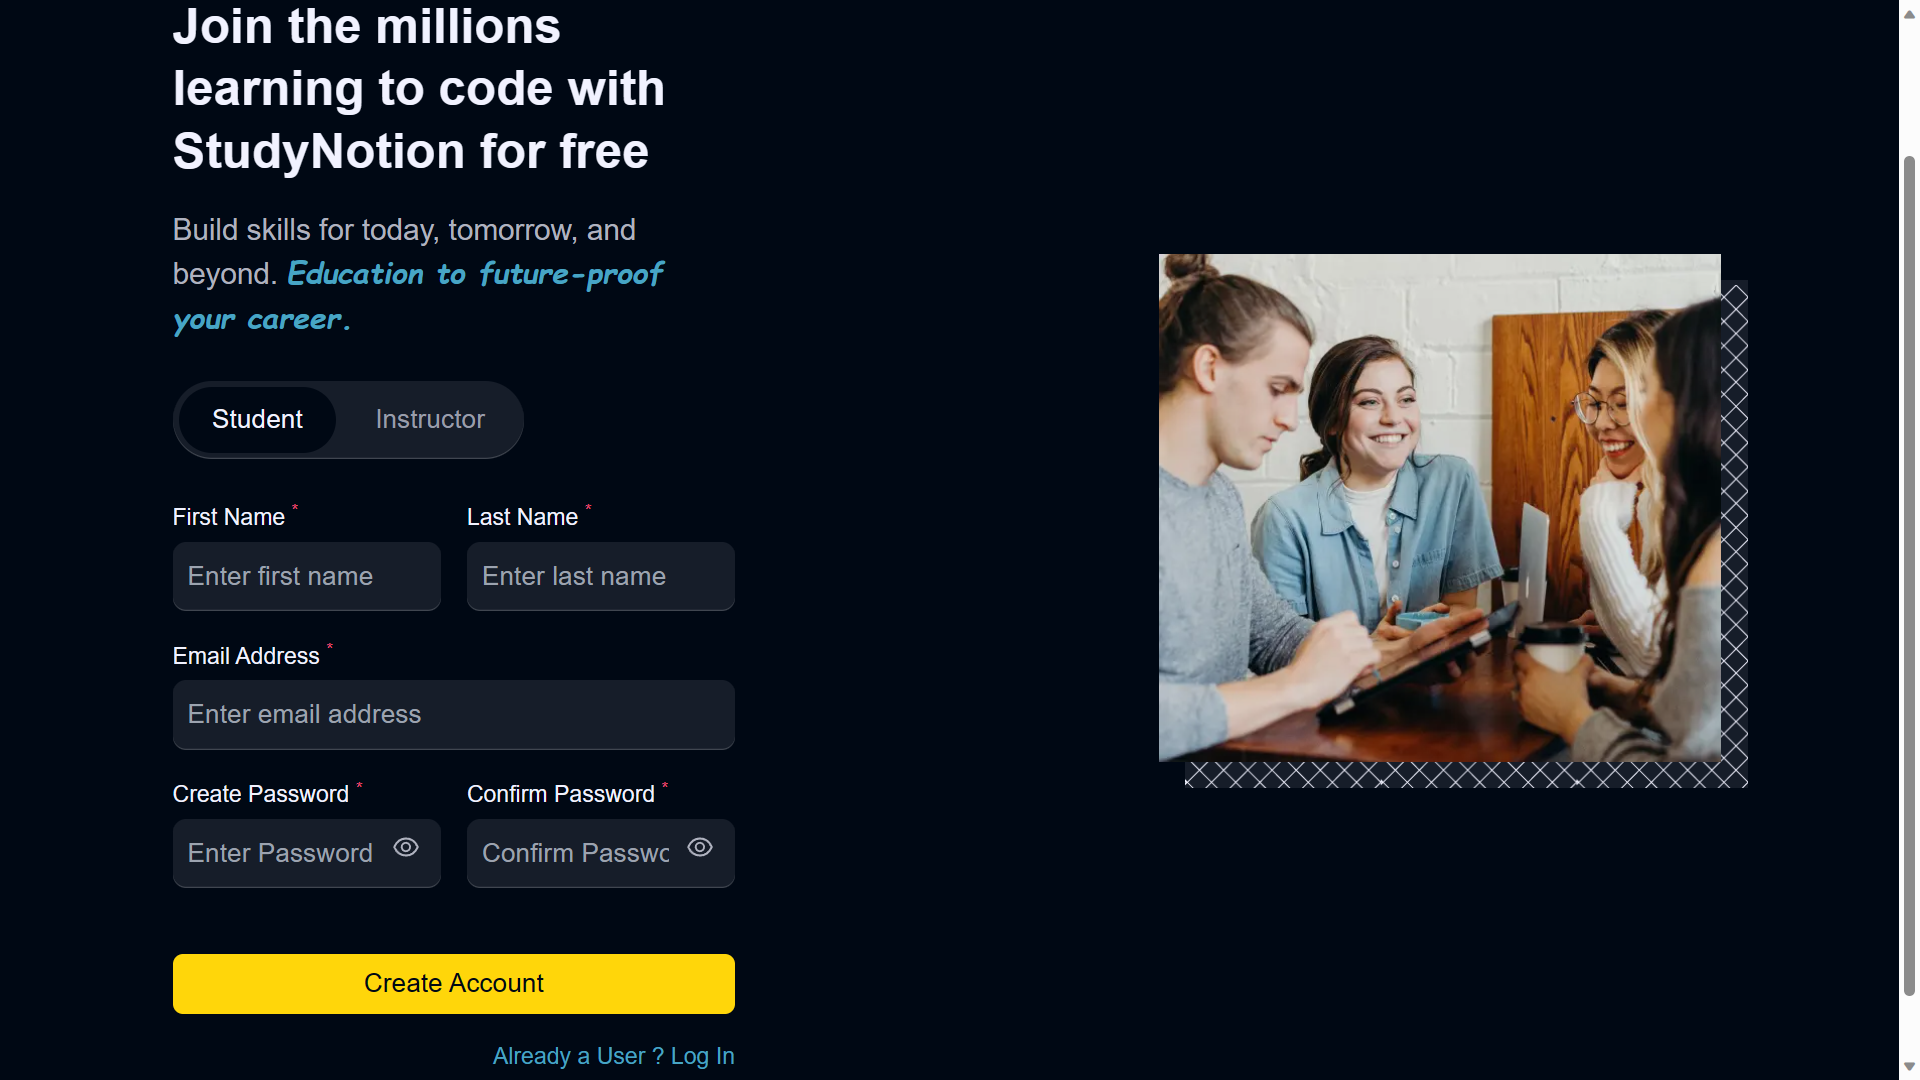Open the Already a User Log In link
The image size is (1920, 1080).
(x=613, y=1056)
